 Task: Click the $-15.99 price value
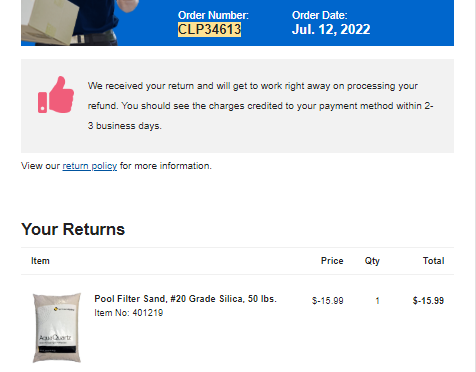click(328, 301)
